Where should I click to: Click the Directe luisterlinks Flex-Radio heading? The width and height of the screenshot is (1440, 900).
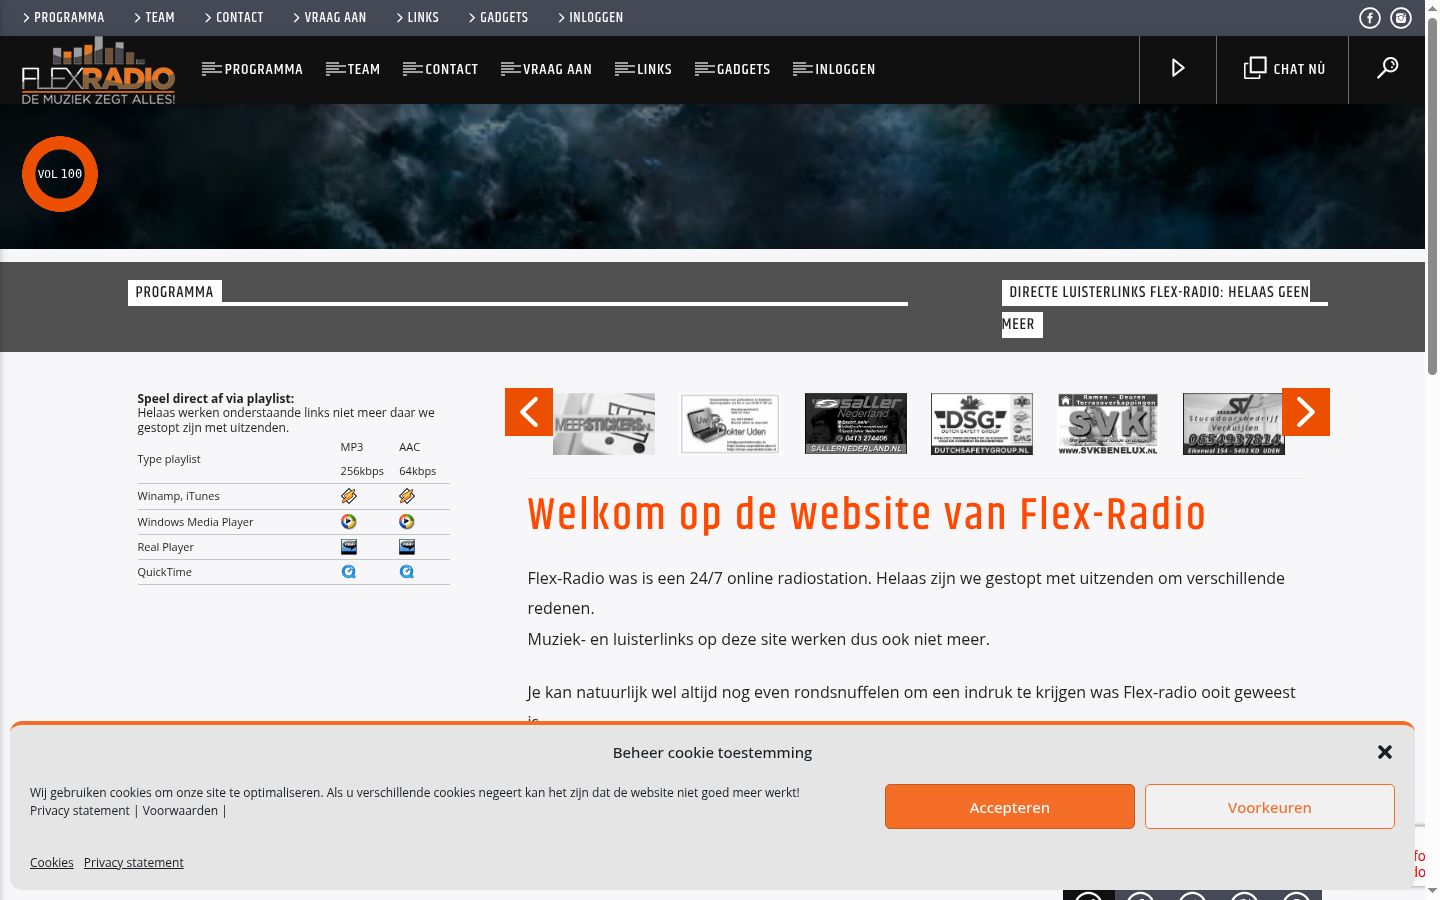pos(1158,308)
